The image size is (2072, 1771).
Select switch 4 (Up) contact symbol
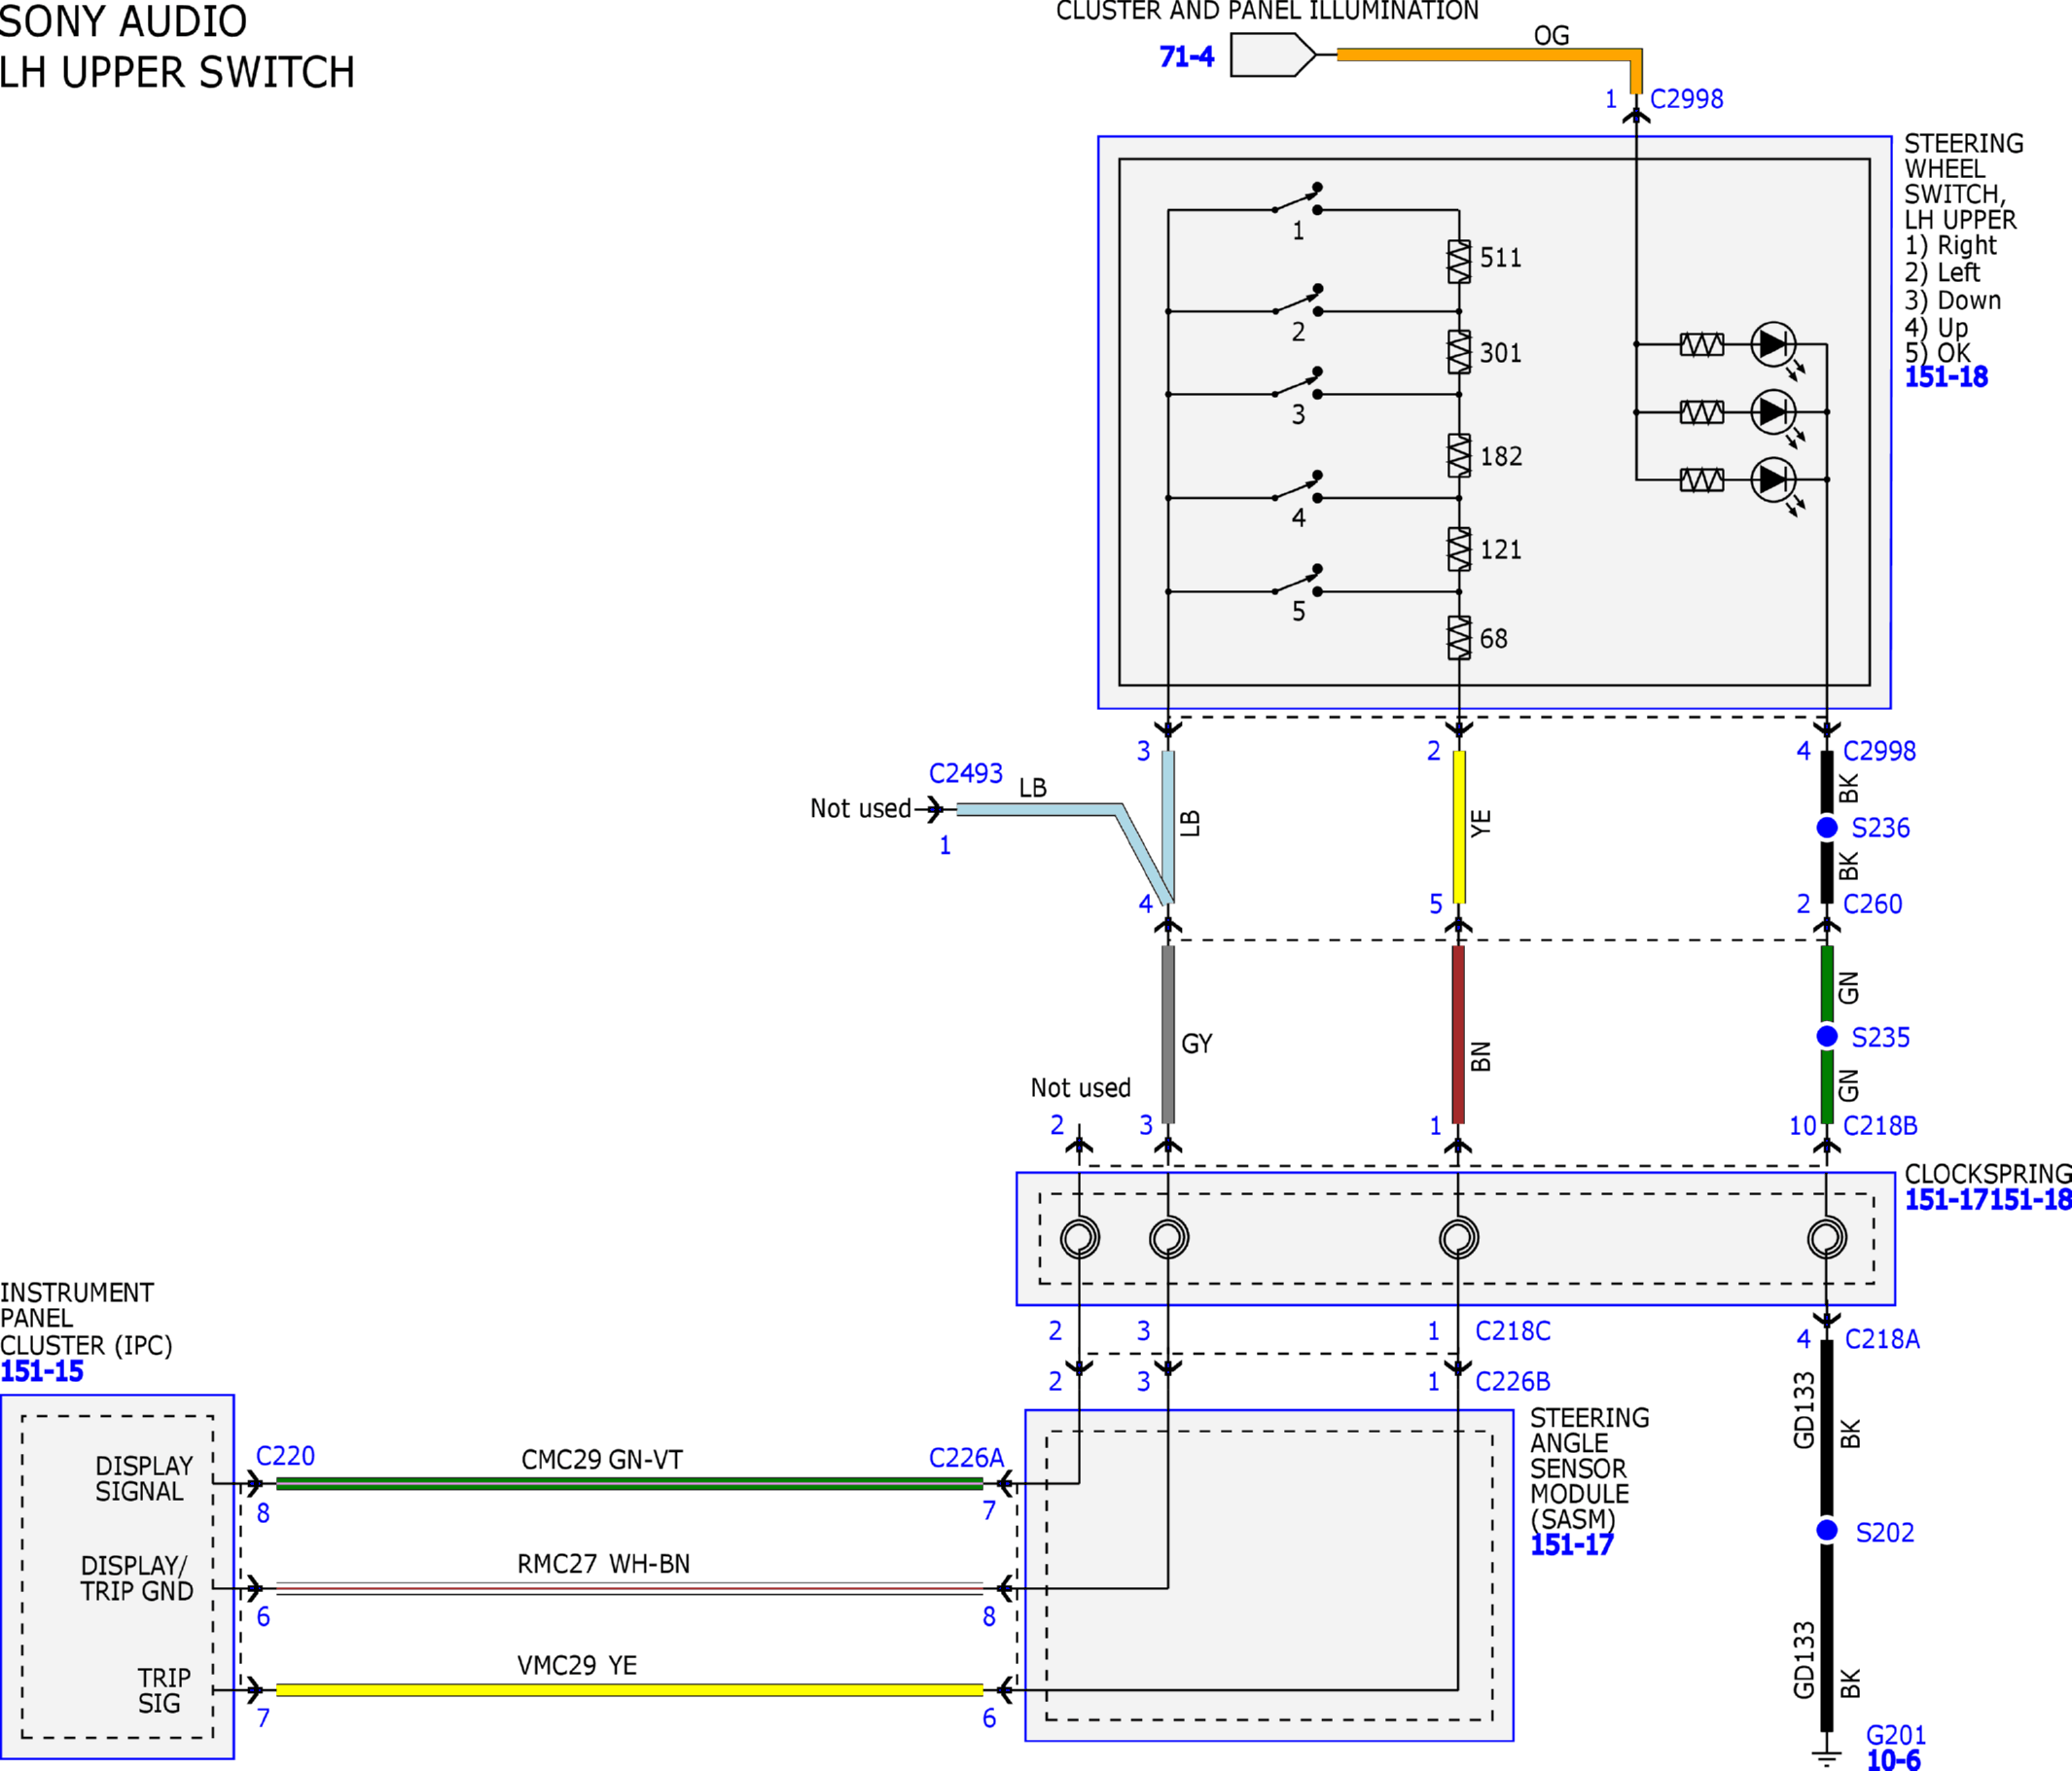point(1298,486)
